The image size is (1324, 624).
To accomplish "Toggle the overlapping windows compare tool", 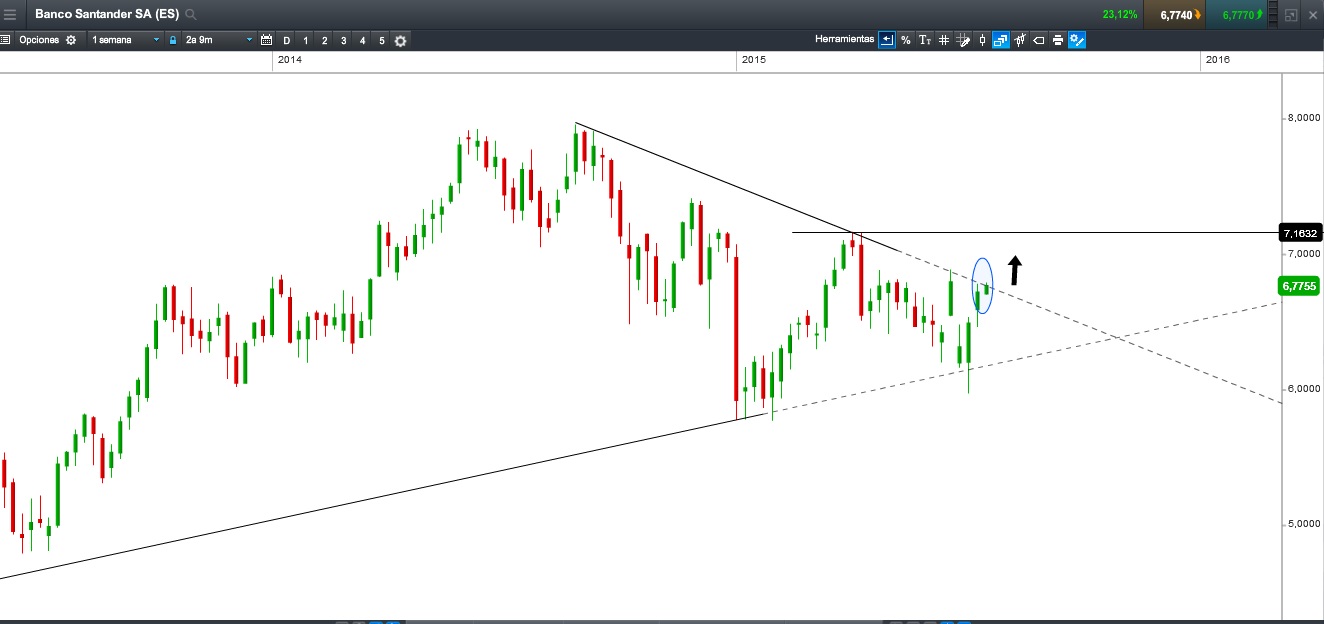I will coord(1001,40).
